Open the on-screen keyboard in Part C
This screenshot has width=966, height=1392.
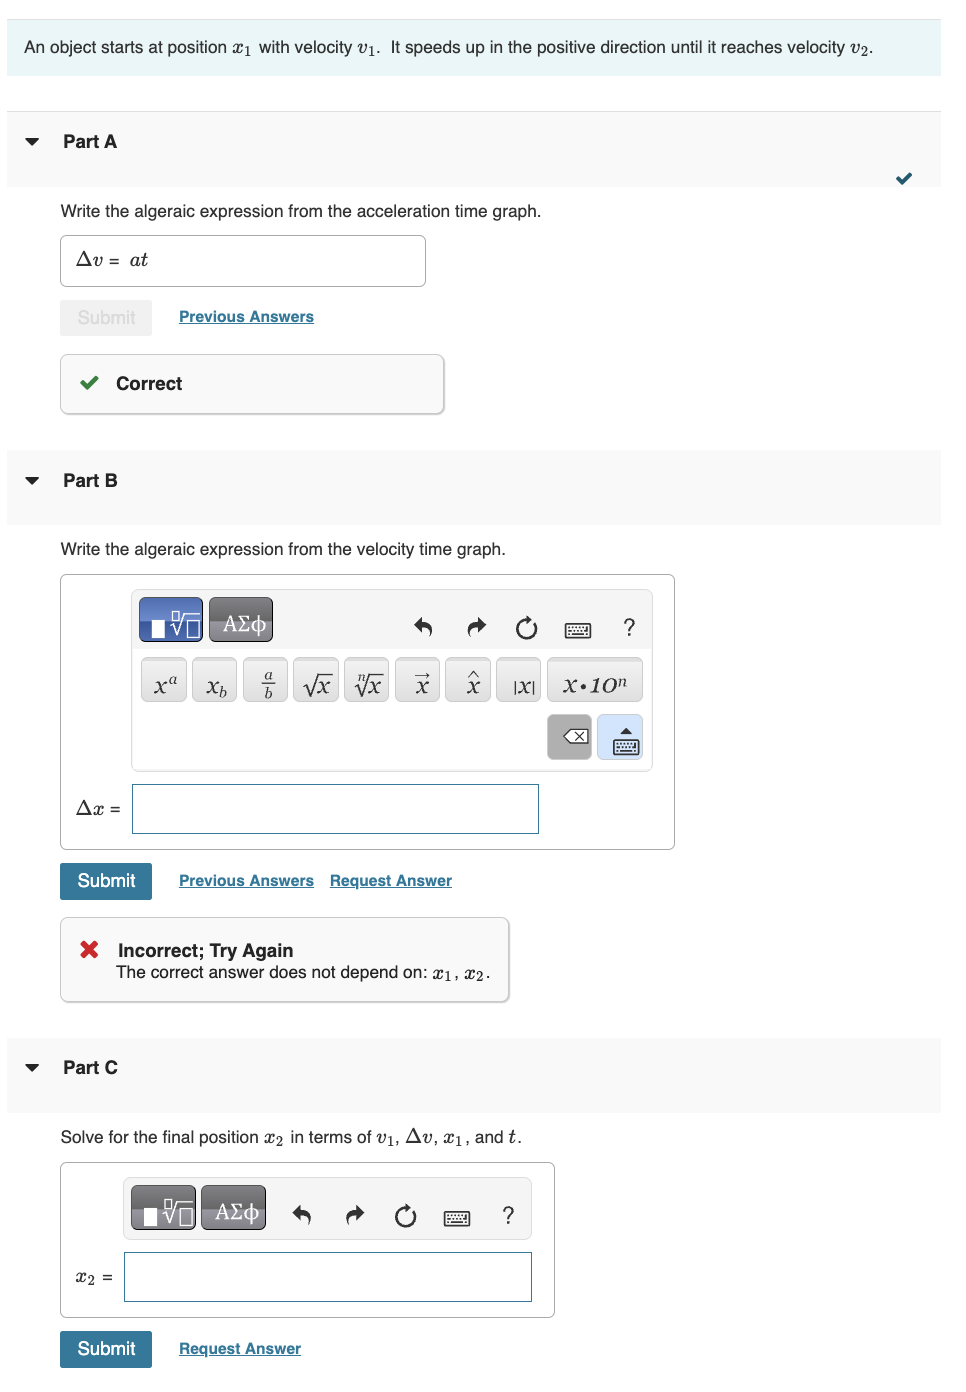coord(456,1216)
